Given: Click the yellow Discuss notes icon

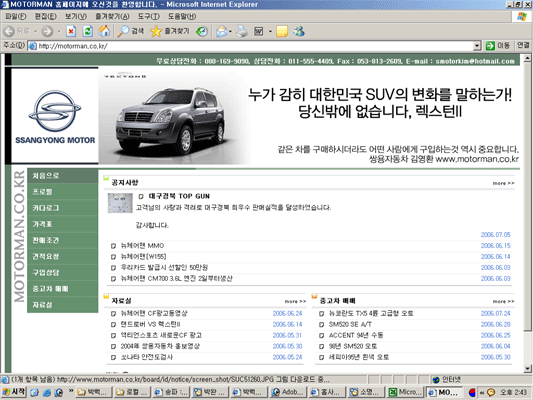Looking at the screenshot, I should [x=282, y=31].
